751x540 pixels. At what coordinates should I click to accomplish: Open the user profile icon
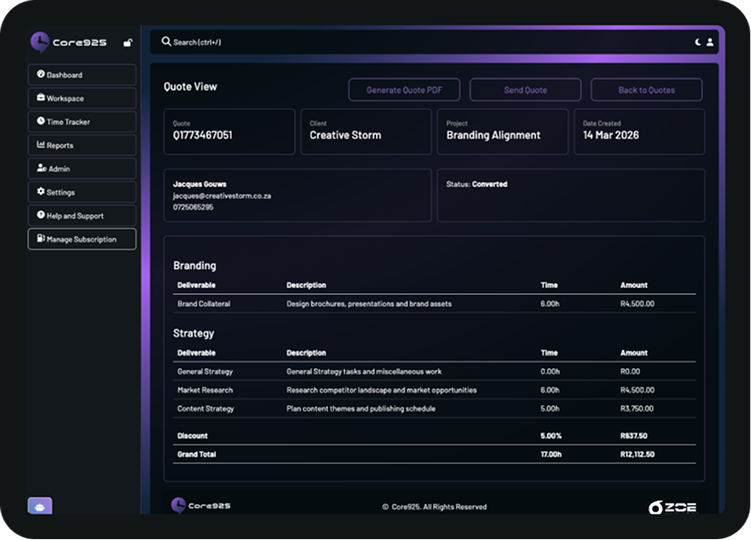tap(710, 42)
